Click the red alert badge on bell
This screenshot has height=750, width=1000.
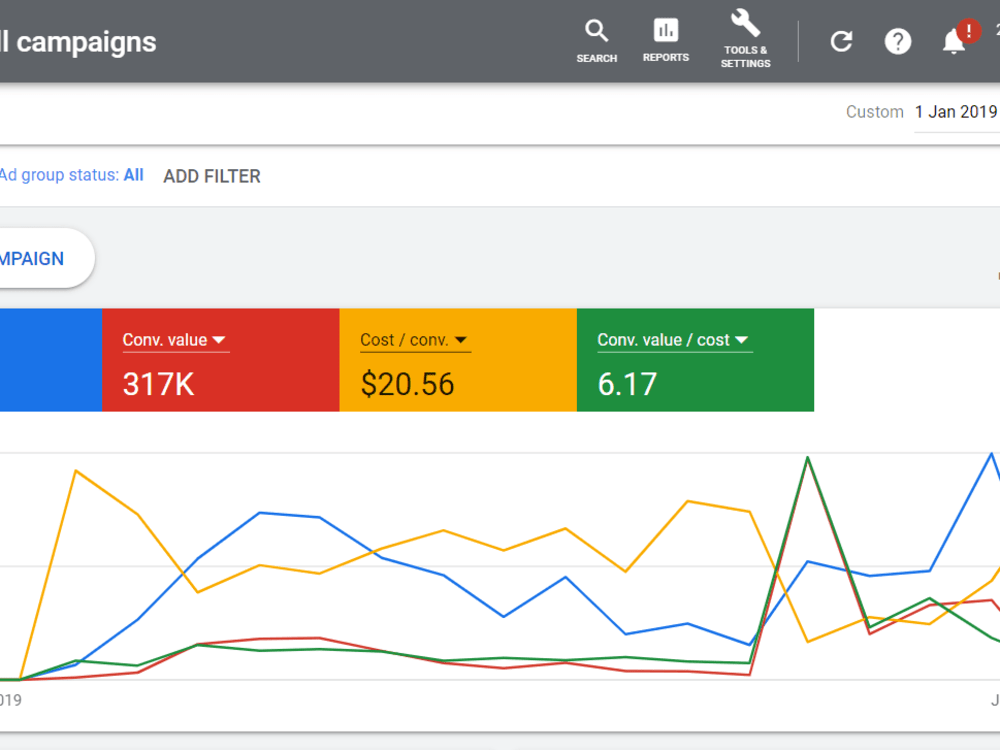coord(969,31)
